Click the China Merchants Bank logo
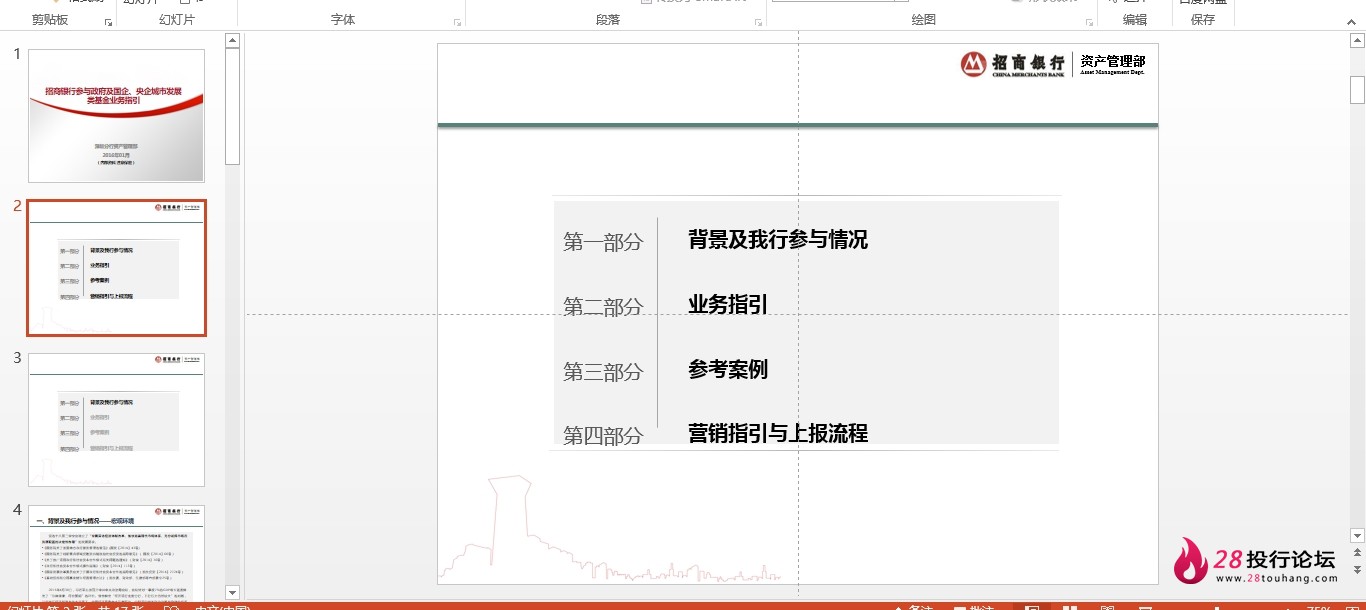1366x610 pixels. pyautogui.click(x=1013, y=64)
